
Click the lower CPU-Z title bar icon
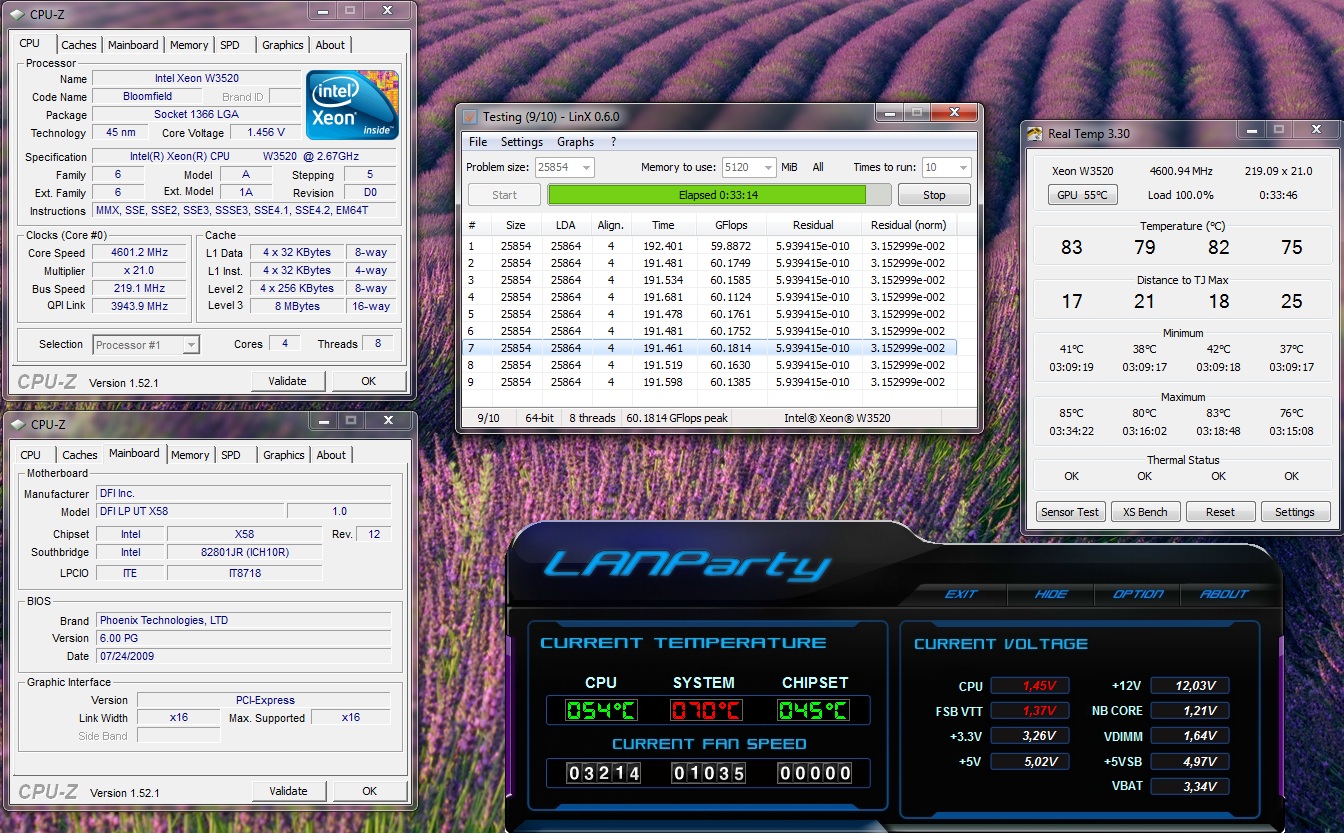17,424
